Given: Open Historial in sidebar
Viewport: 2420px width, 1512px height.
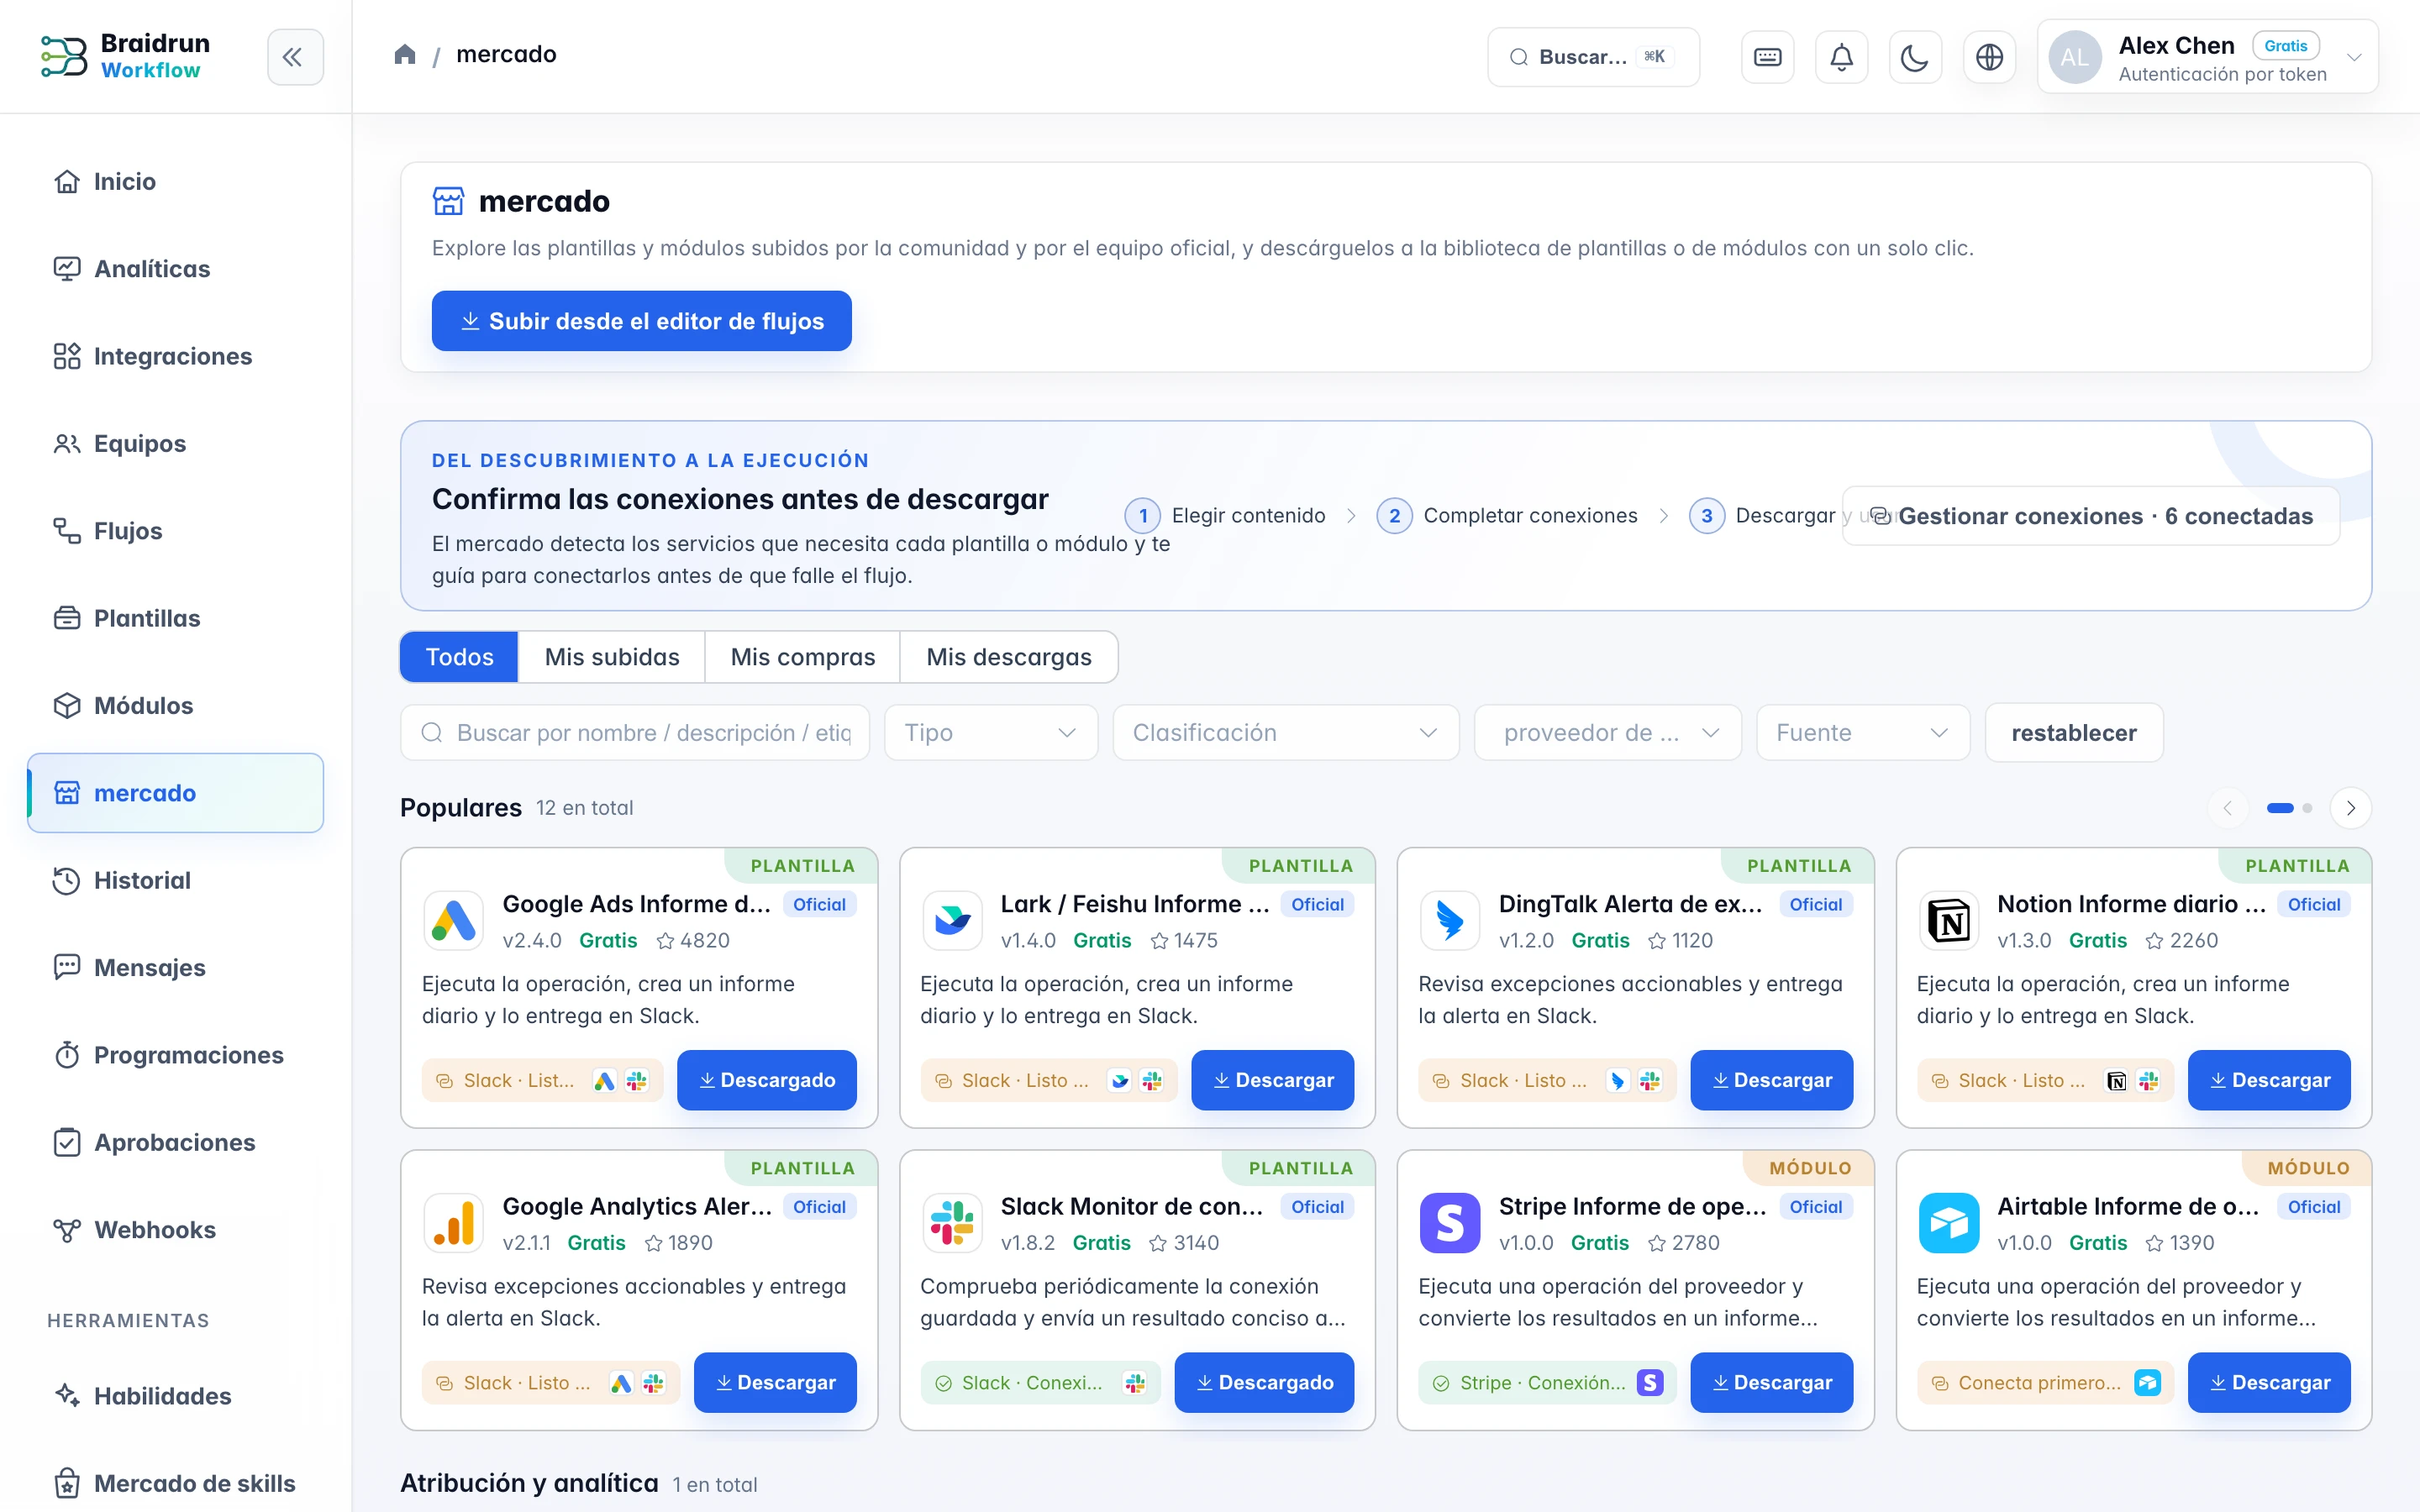Looking at the screenshot, I should [x=175, y=880].
